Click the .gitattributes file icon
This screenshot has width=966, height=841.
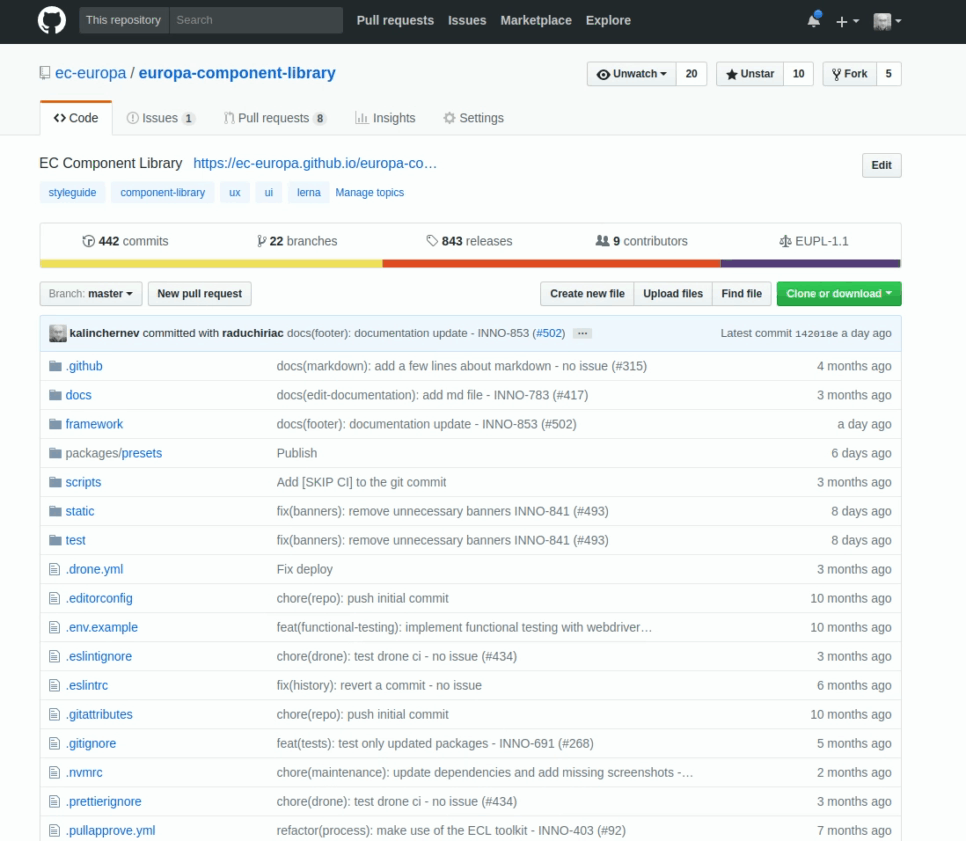coord(55,714)
